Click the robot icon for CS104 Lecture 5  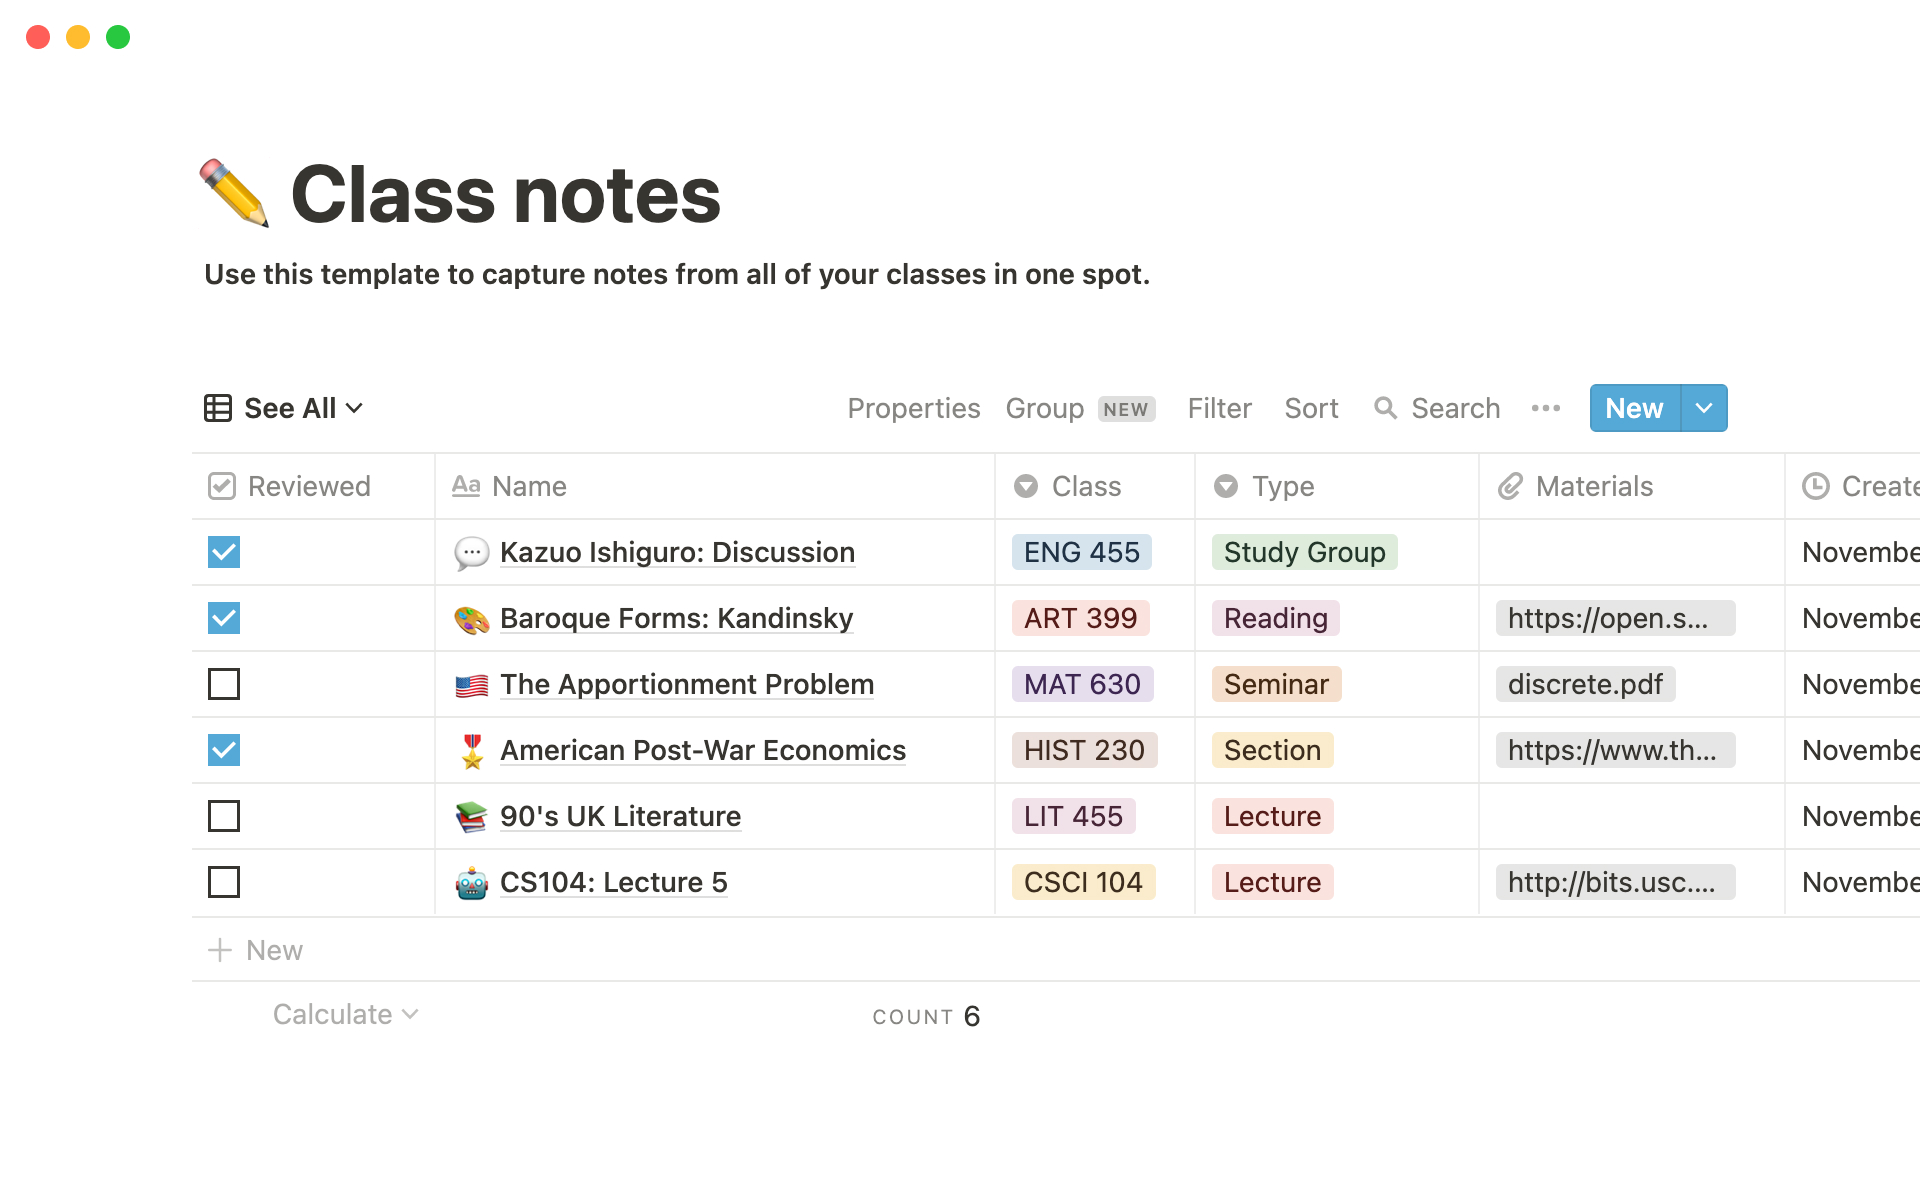471,883
